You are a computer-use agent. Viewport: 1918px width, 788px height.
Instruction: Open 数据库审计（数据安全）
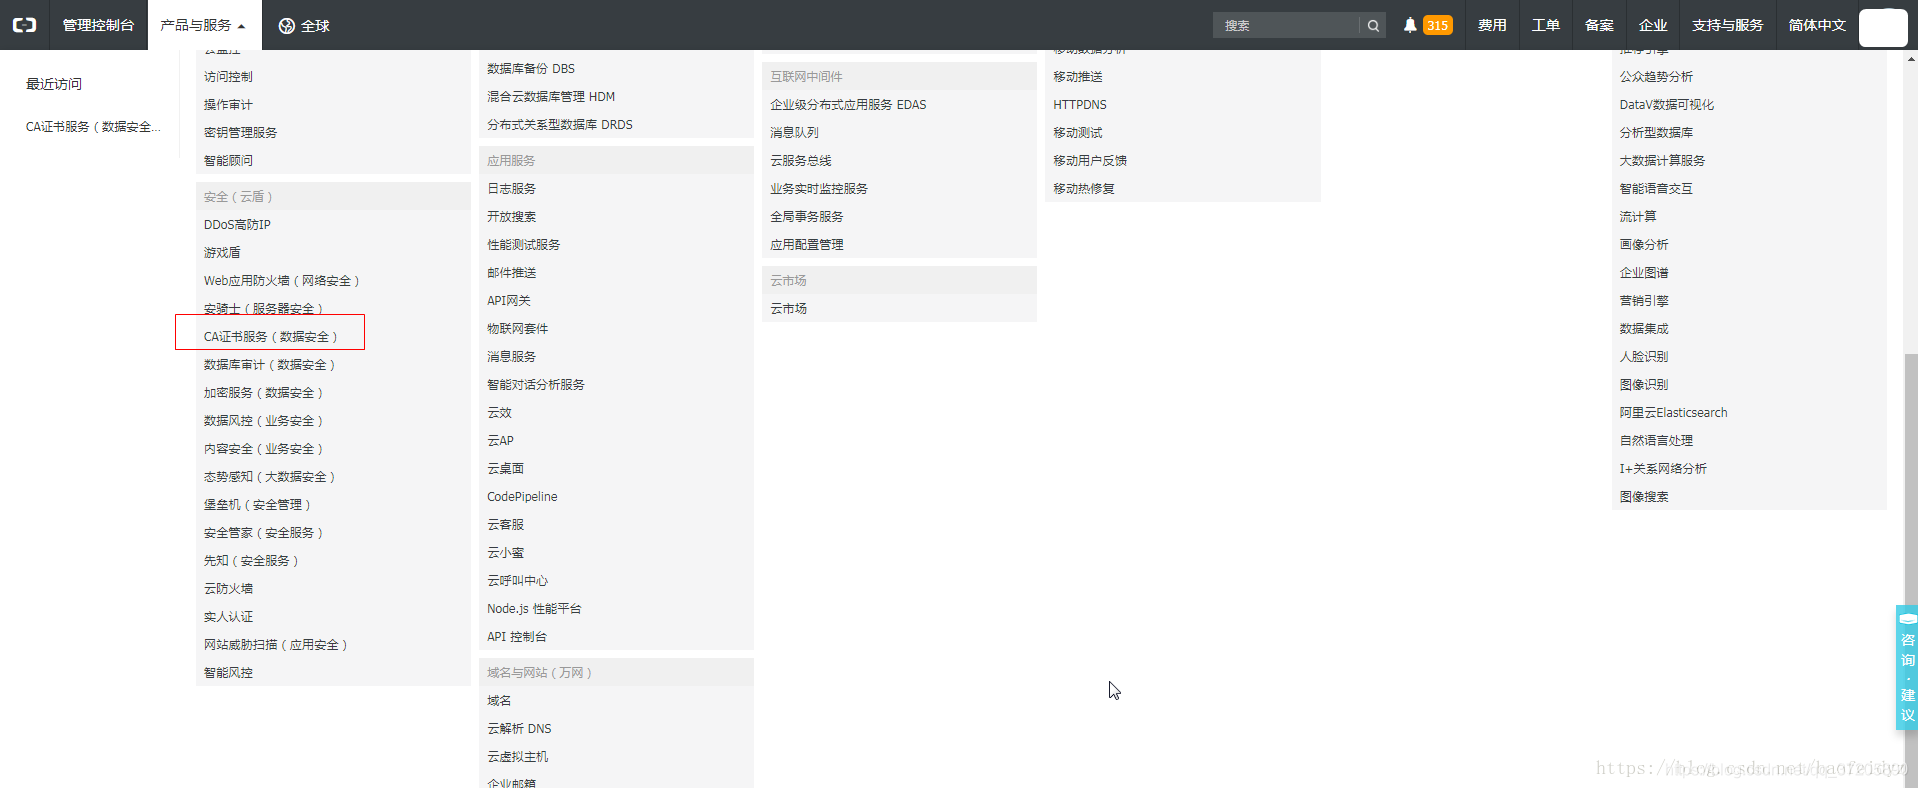[269, 365]
